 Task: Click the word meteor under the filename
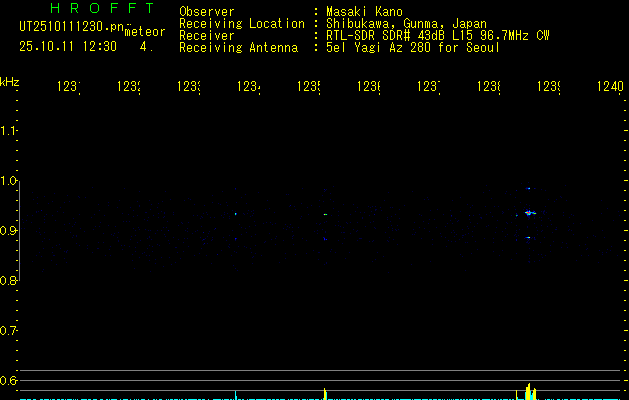click(145, 32)
